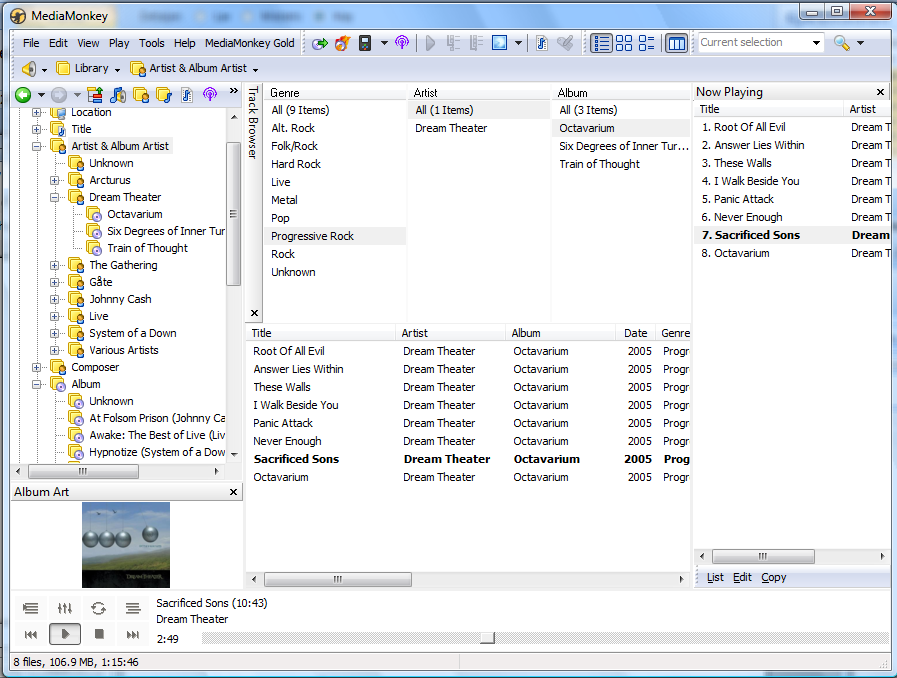The image size is (897, 678).
Task: Click the Copy button under Now Playing
Action: [773, 577]
